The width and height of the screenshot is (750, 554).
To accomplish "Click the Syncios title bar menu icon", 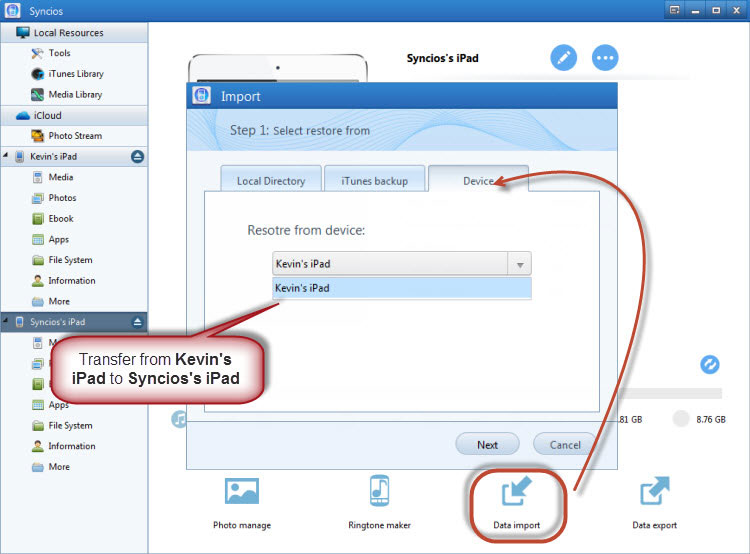I will 674,10.
